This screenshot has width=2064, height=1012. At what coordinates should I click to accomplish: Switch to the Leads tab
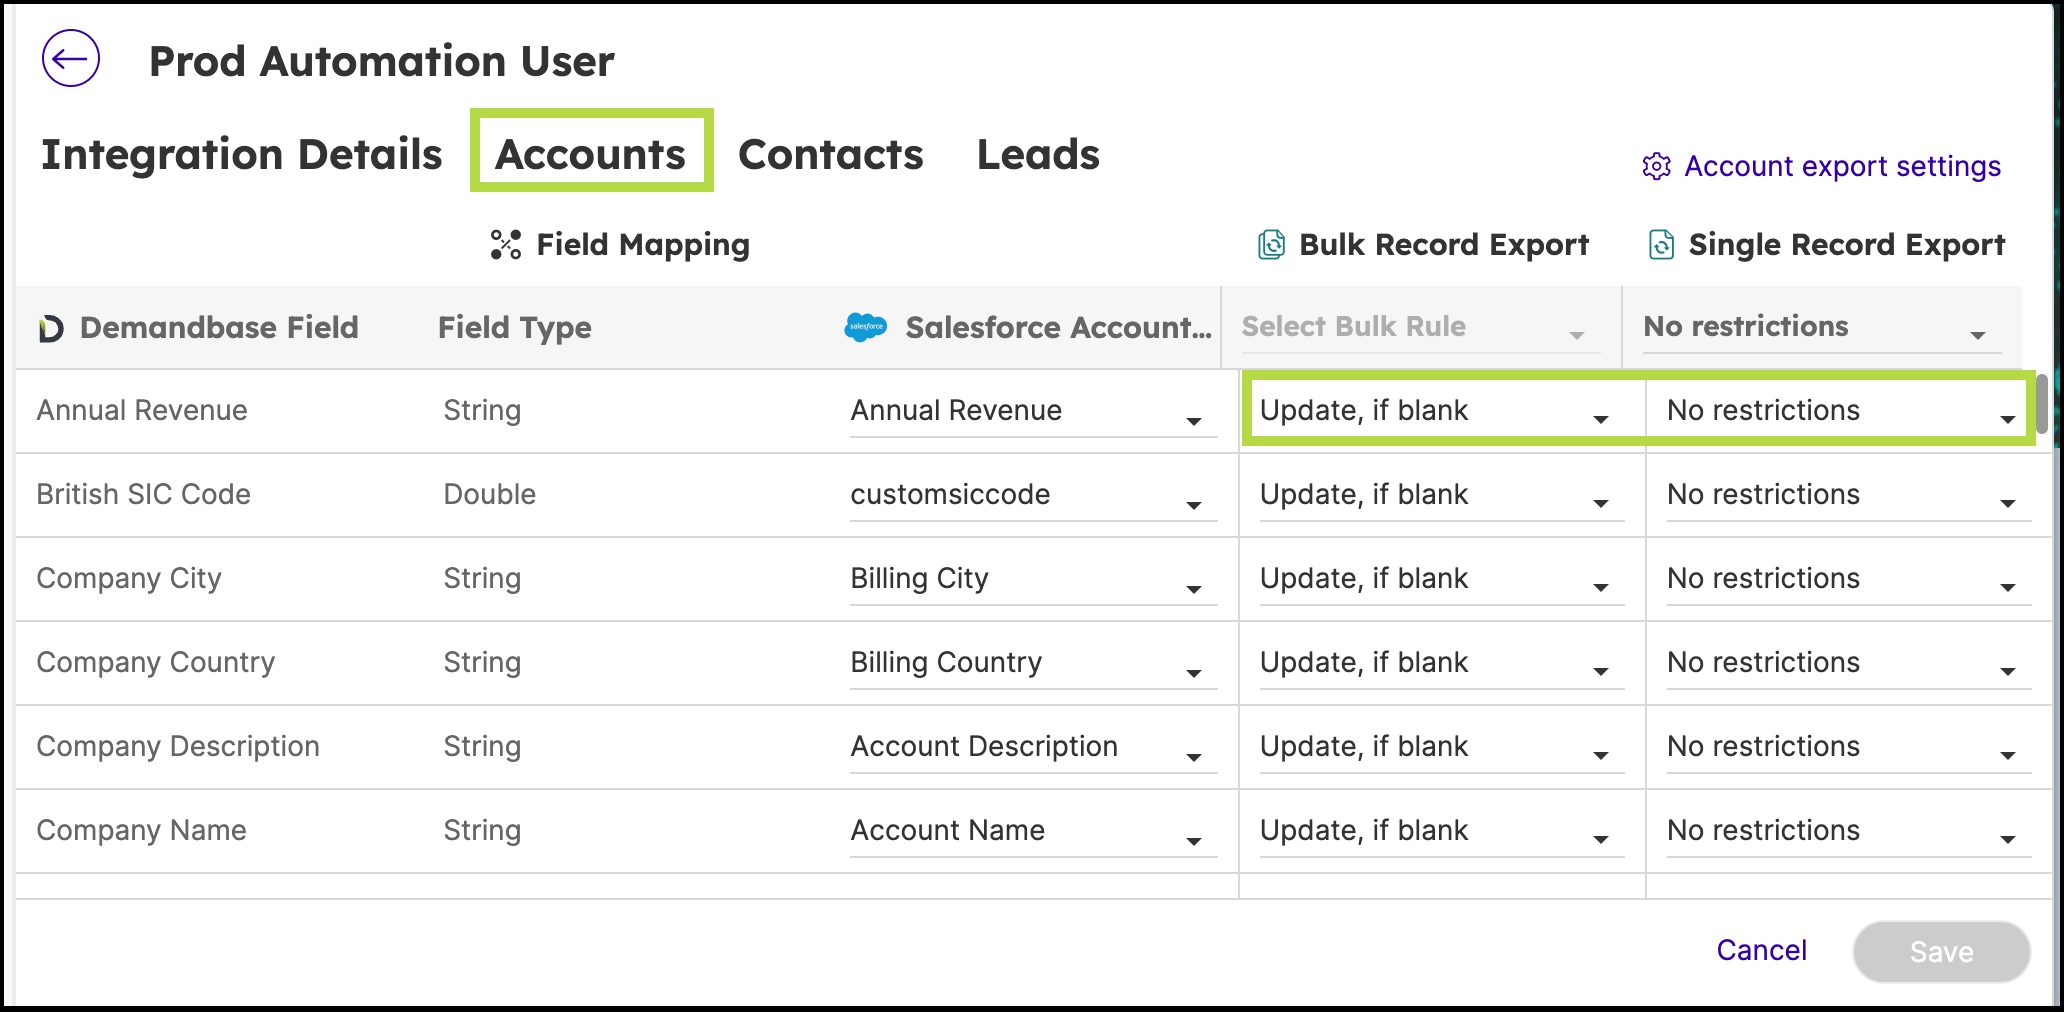1038,154
